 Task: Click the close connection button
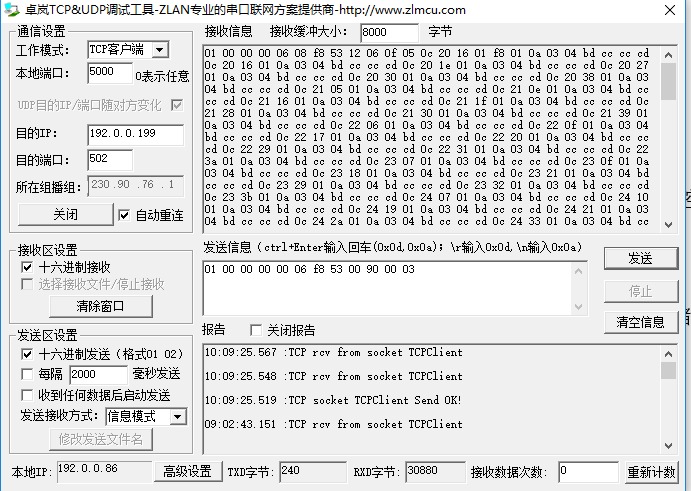(65, 215)
